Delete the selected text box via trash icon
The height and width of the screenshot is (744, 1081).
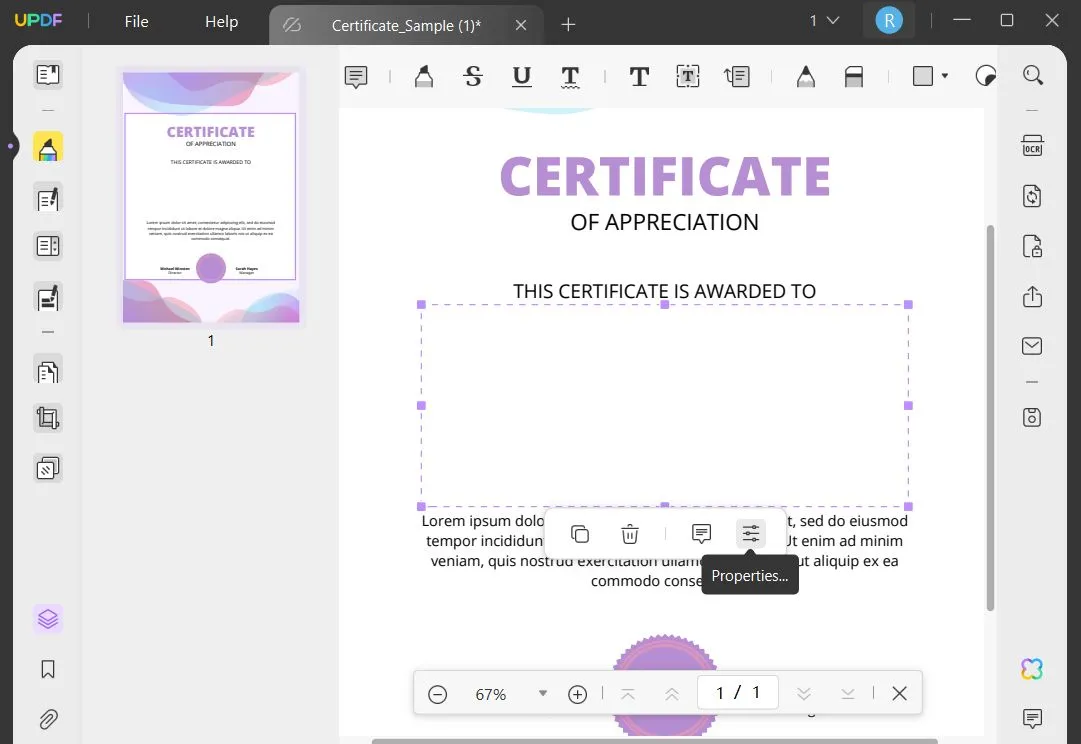pyautogui.click(x=629, y=533)
